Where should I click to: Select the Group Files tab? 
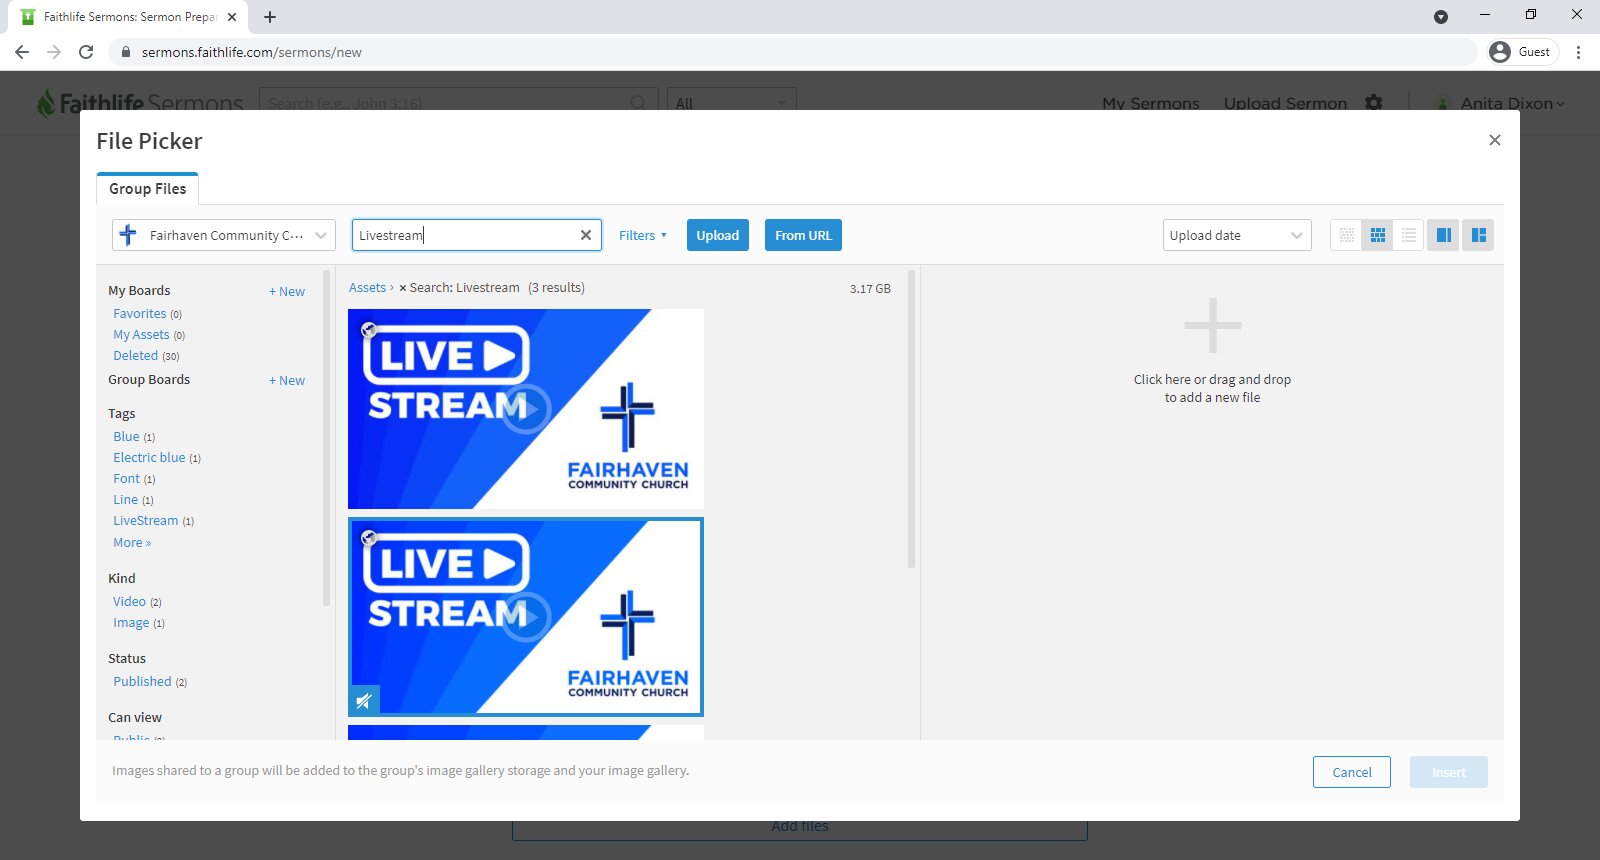(147, 189)
